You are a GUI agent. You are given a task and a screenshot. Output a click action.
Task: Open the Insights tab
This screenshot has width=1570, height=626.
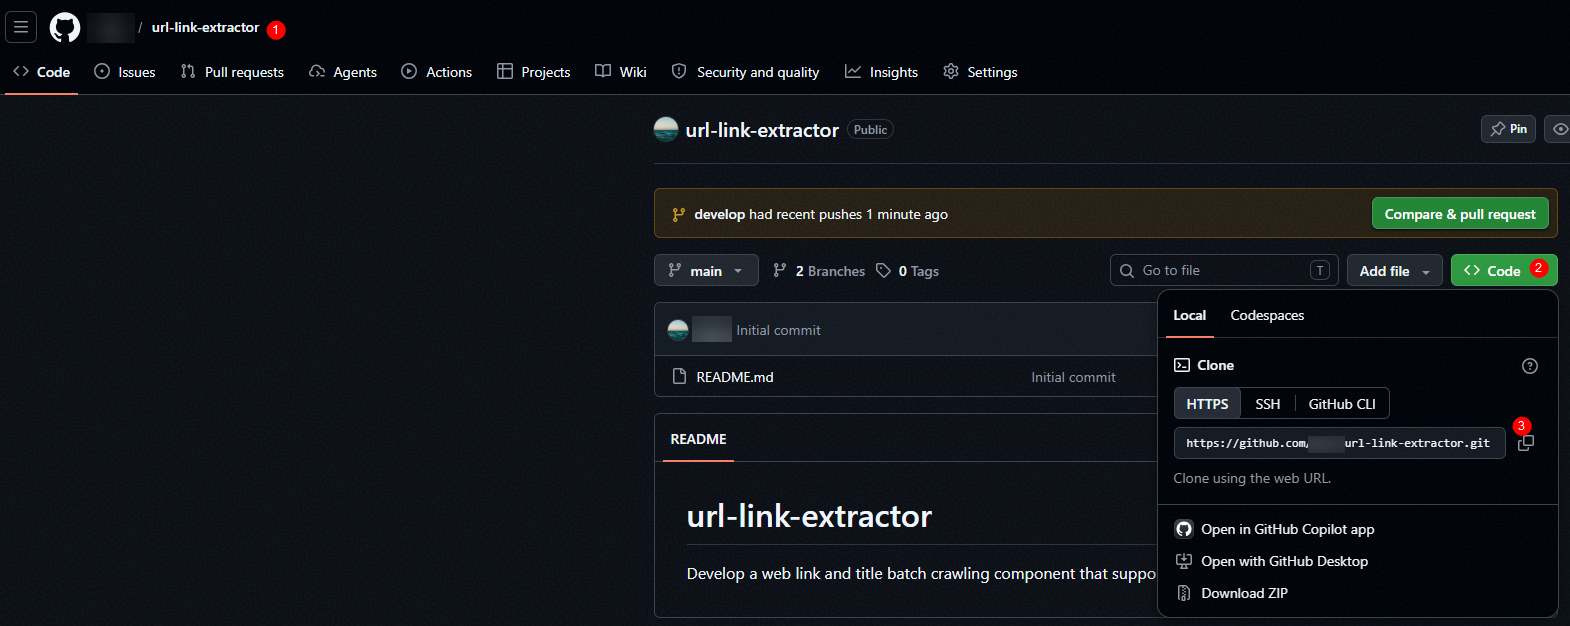coord(882,72)
